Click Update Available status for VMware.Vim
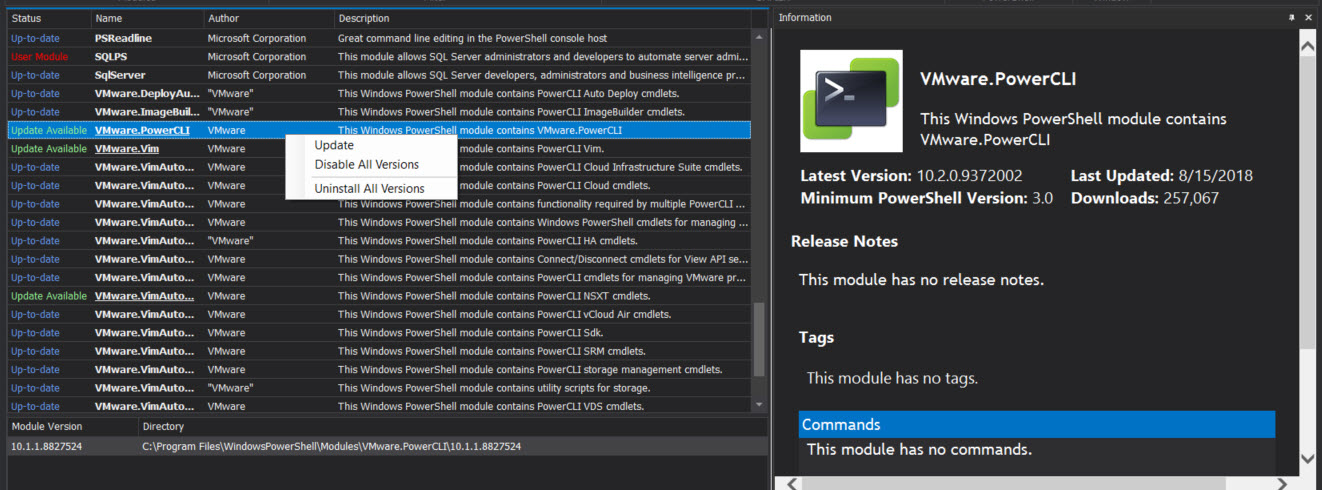Viewport: 1322px width, 490px height. pyautogui.click(x=49, y=148)
